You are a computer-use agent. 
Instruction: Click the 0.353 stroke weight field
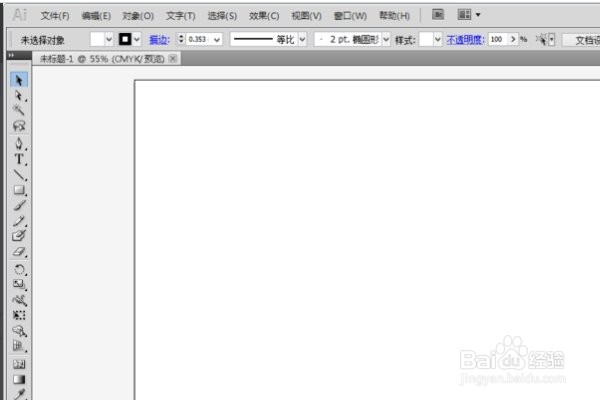199,39
